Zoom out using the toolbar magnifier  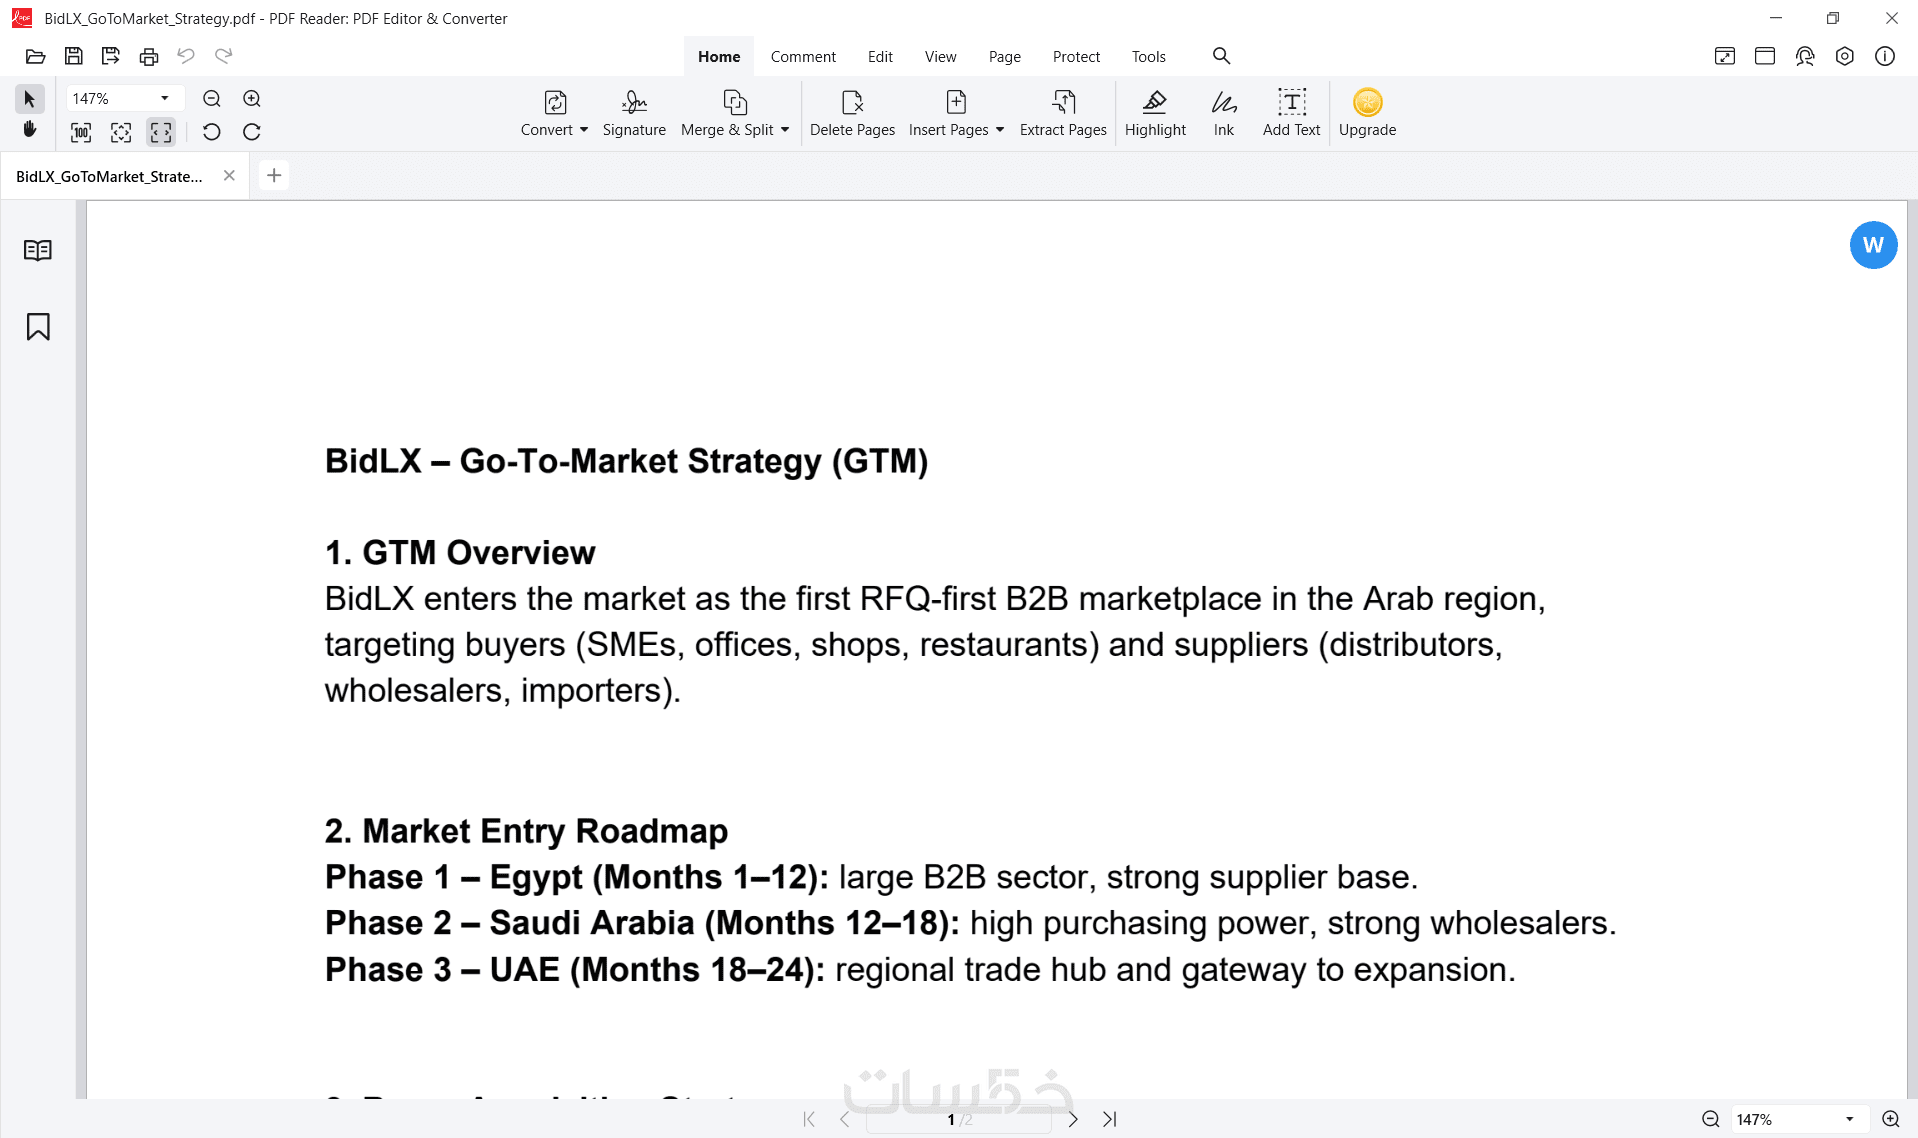coord(212,99)
